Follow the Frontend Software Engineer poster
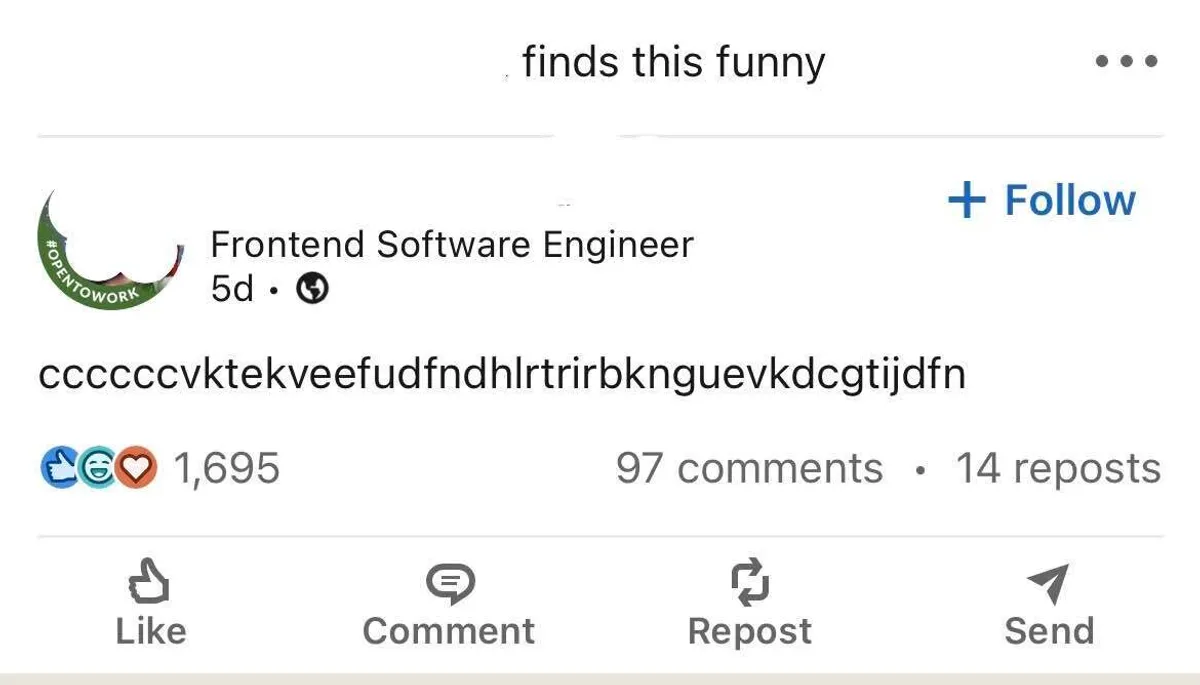1200x685 pixels. click(x=1041, y=200)
